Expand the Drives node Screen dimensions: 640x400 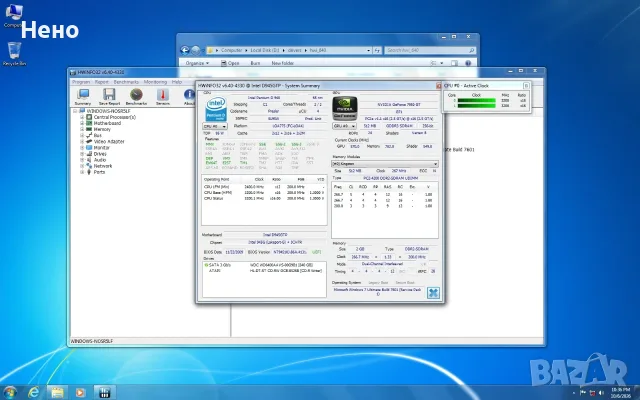click(x=82, y=154)
